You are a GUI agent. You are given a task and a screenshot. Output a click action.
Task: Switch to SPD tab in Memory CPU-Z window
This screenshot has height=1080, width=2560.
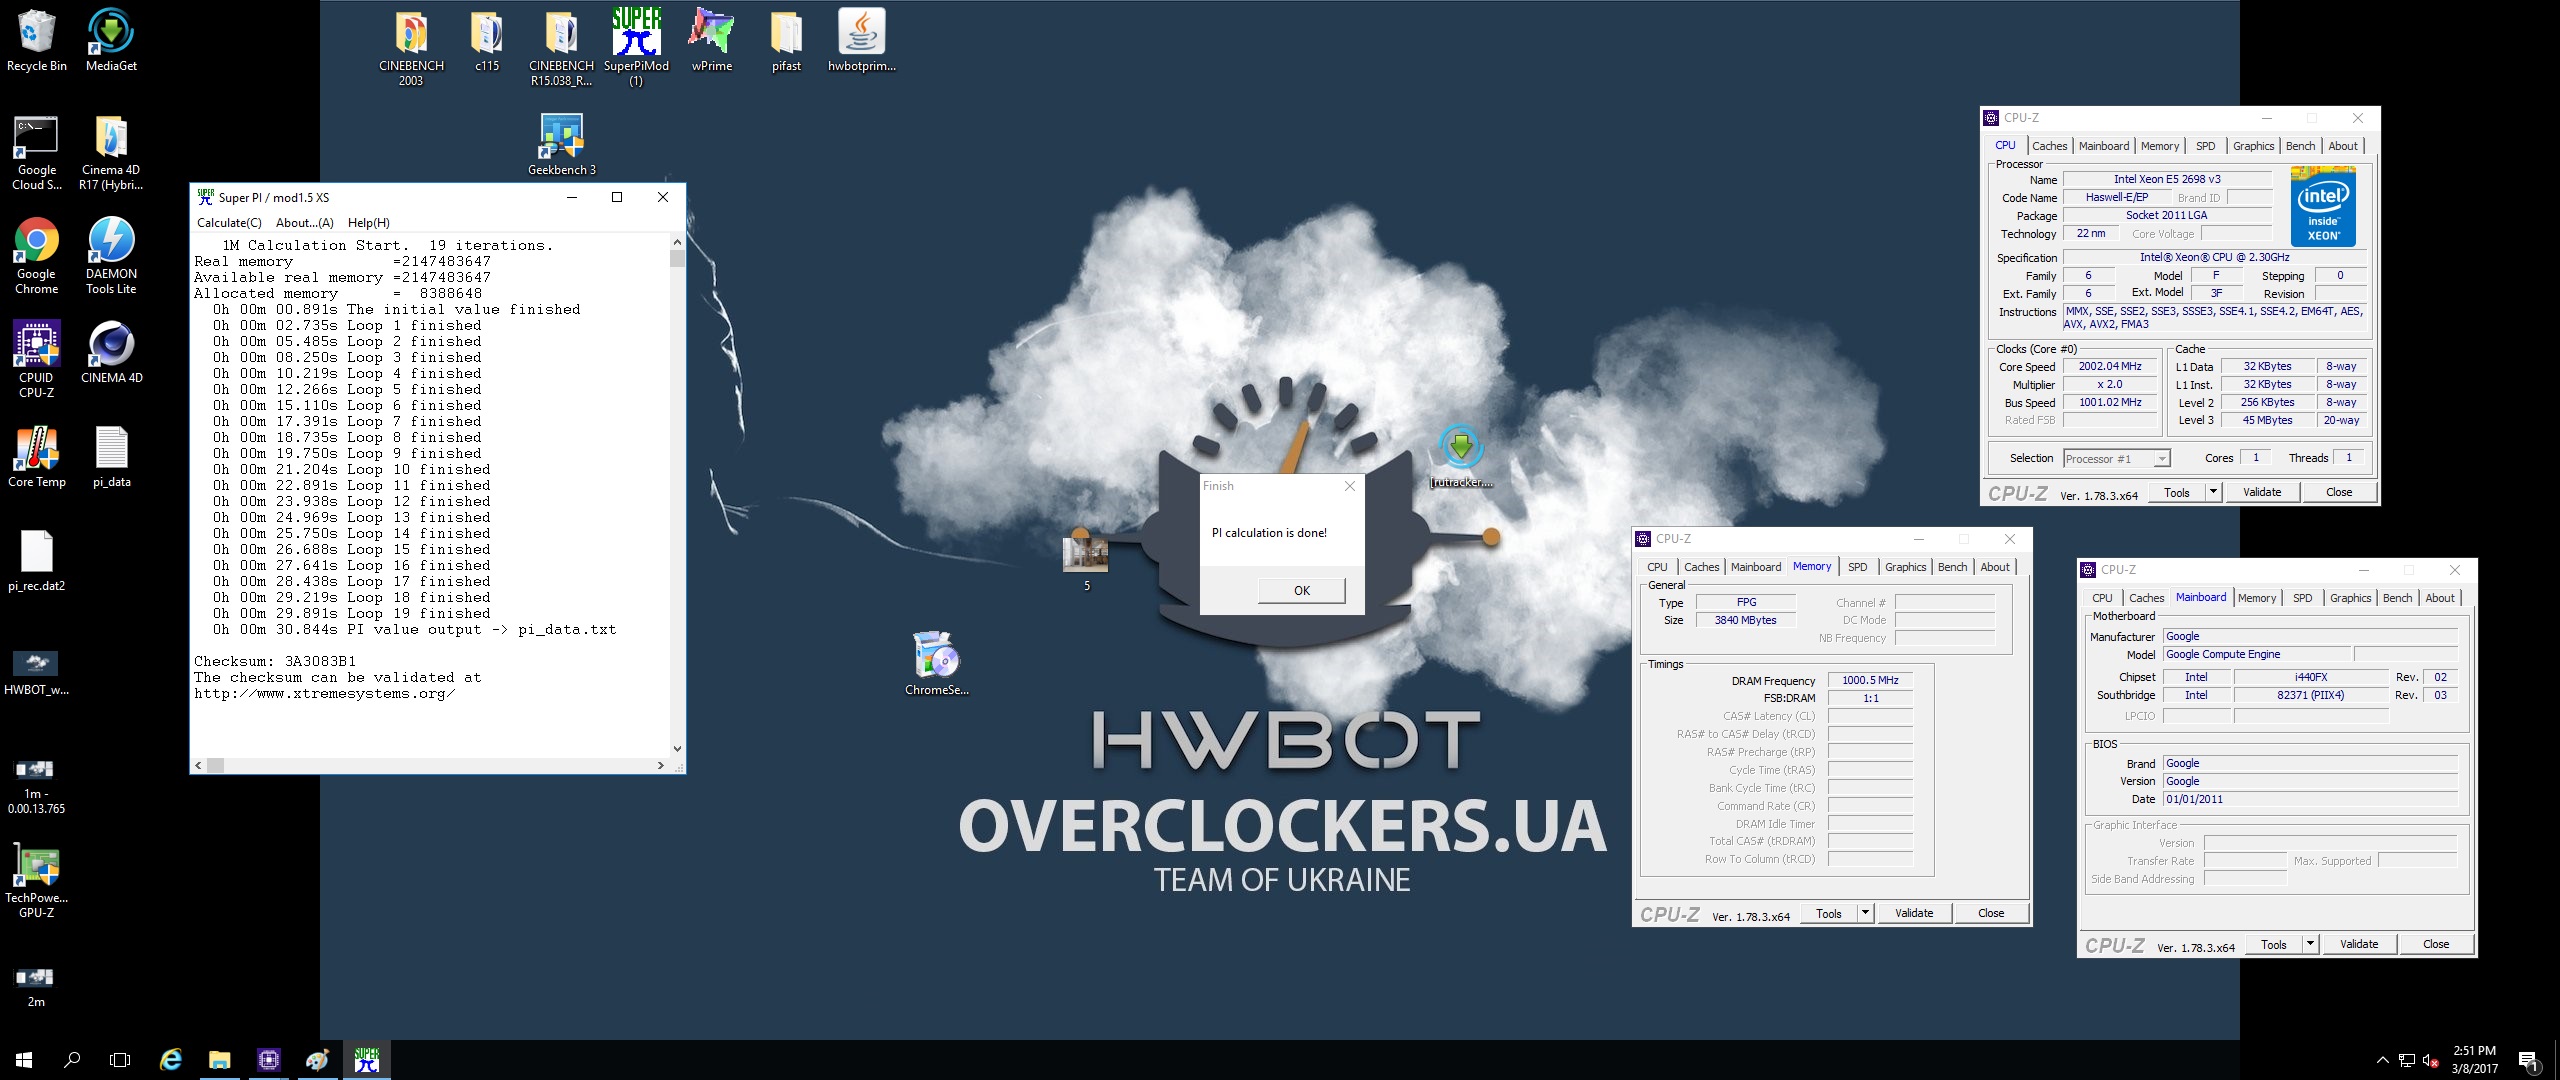1857,567
